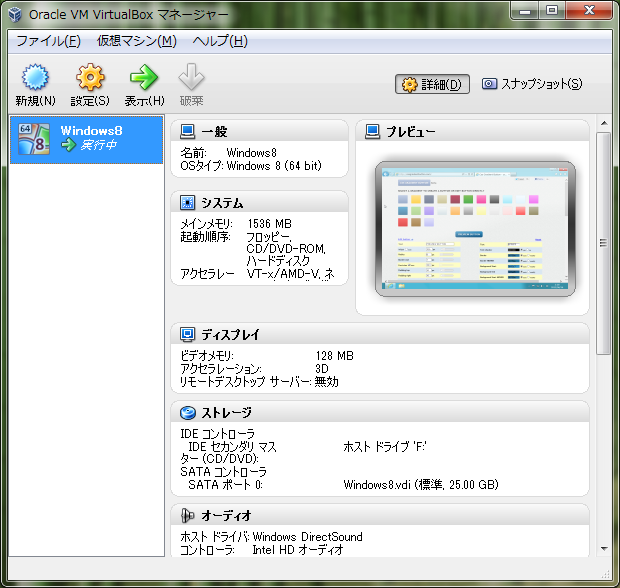Switch to the 詳細(D) details view
Viewport: 620px width, 588px height.
(x=432, y=84)
